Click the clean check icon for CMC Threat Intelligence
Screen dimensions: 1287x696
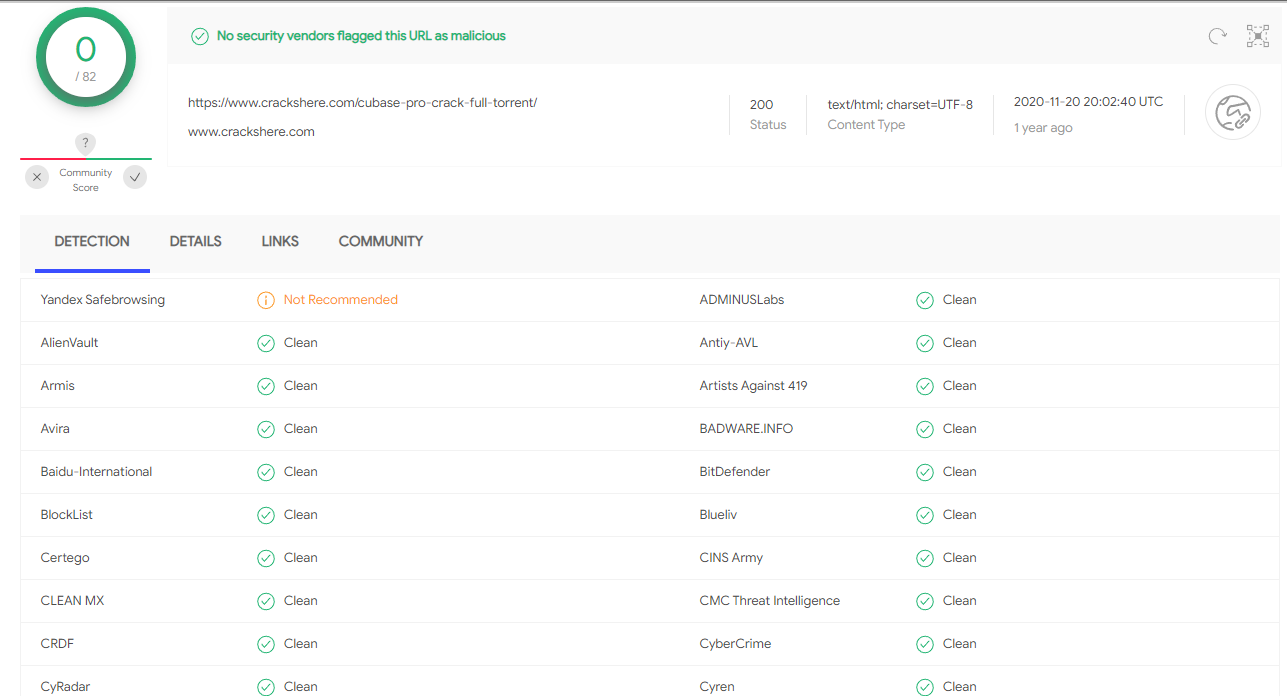pos(925,601)
